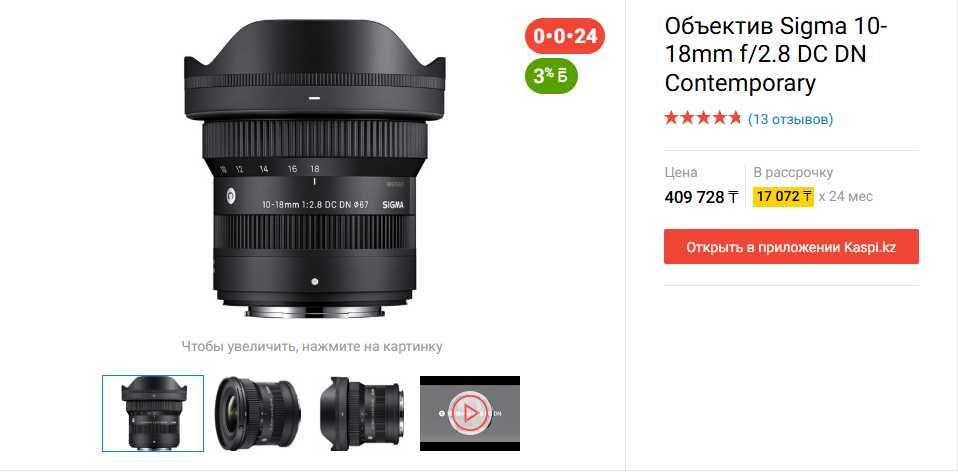Click the red 0·0·24 installment badge

(x=565, y=36)
